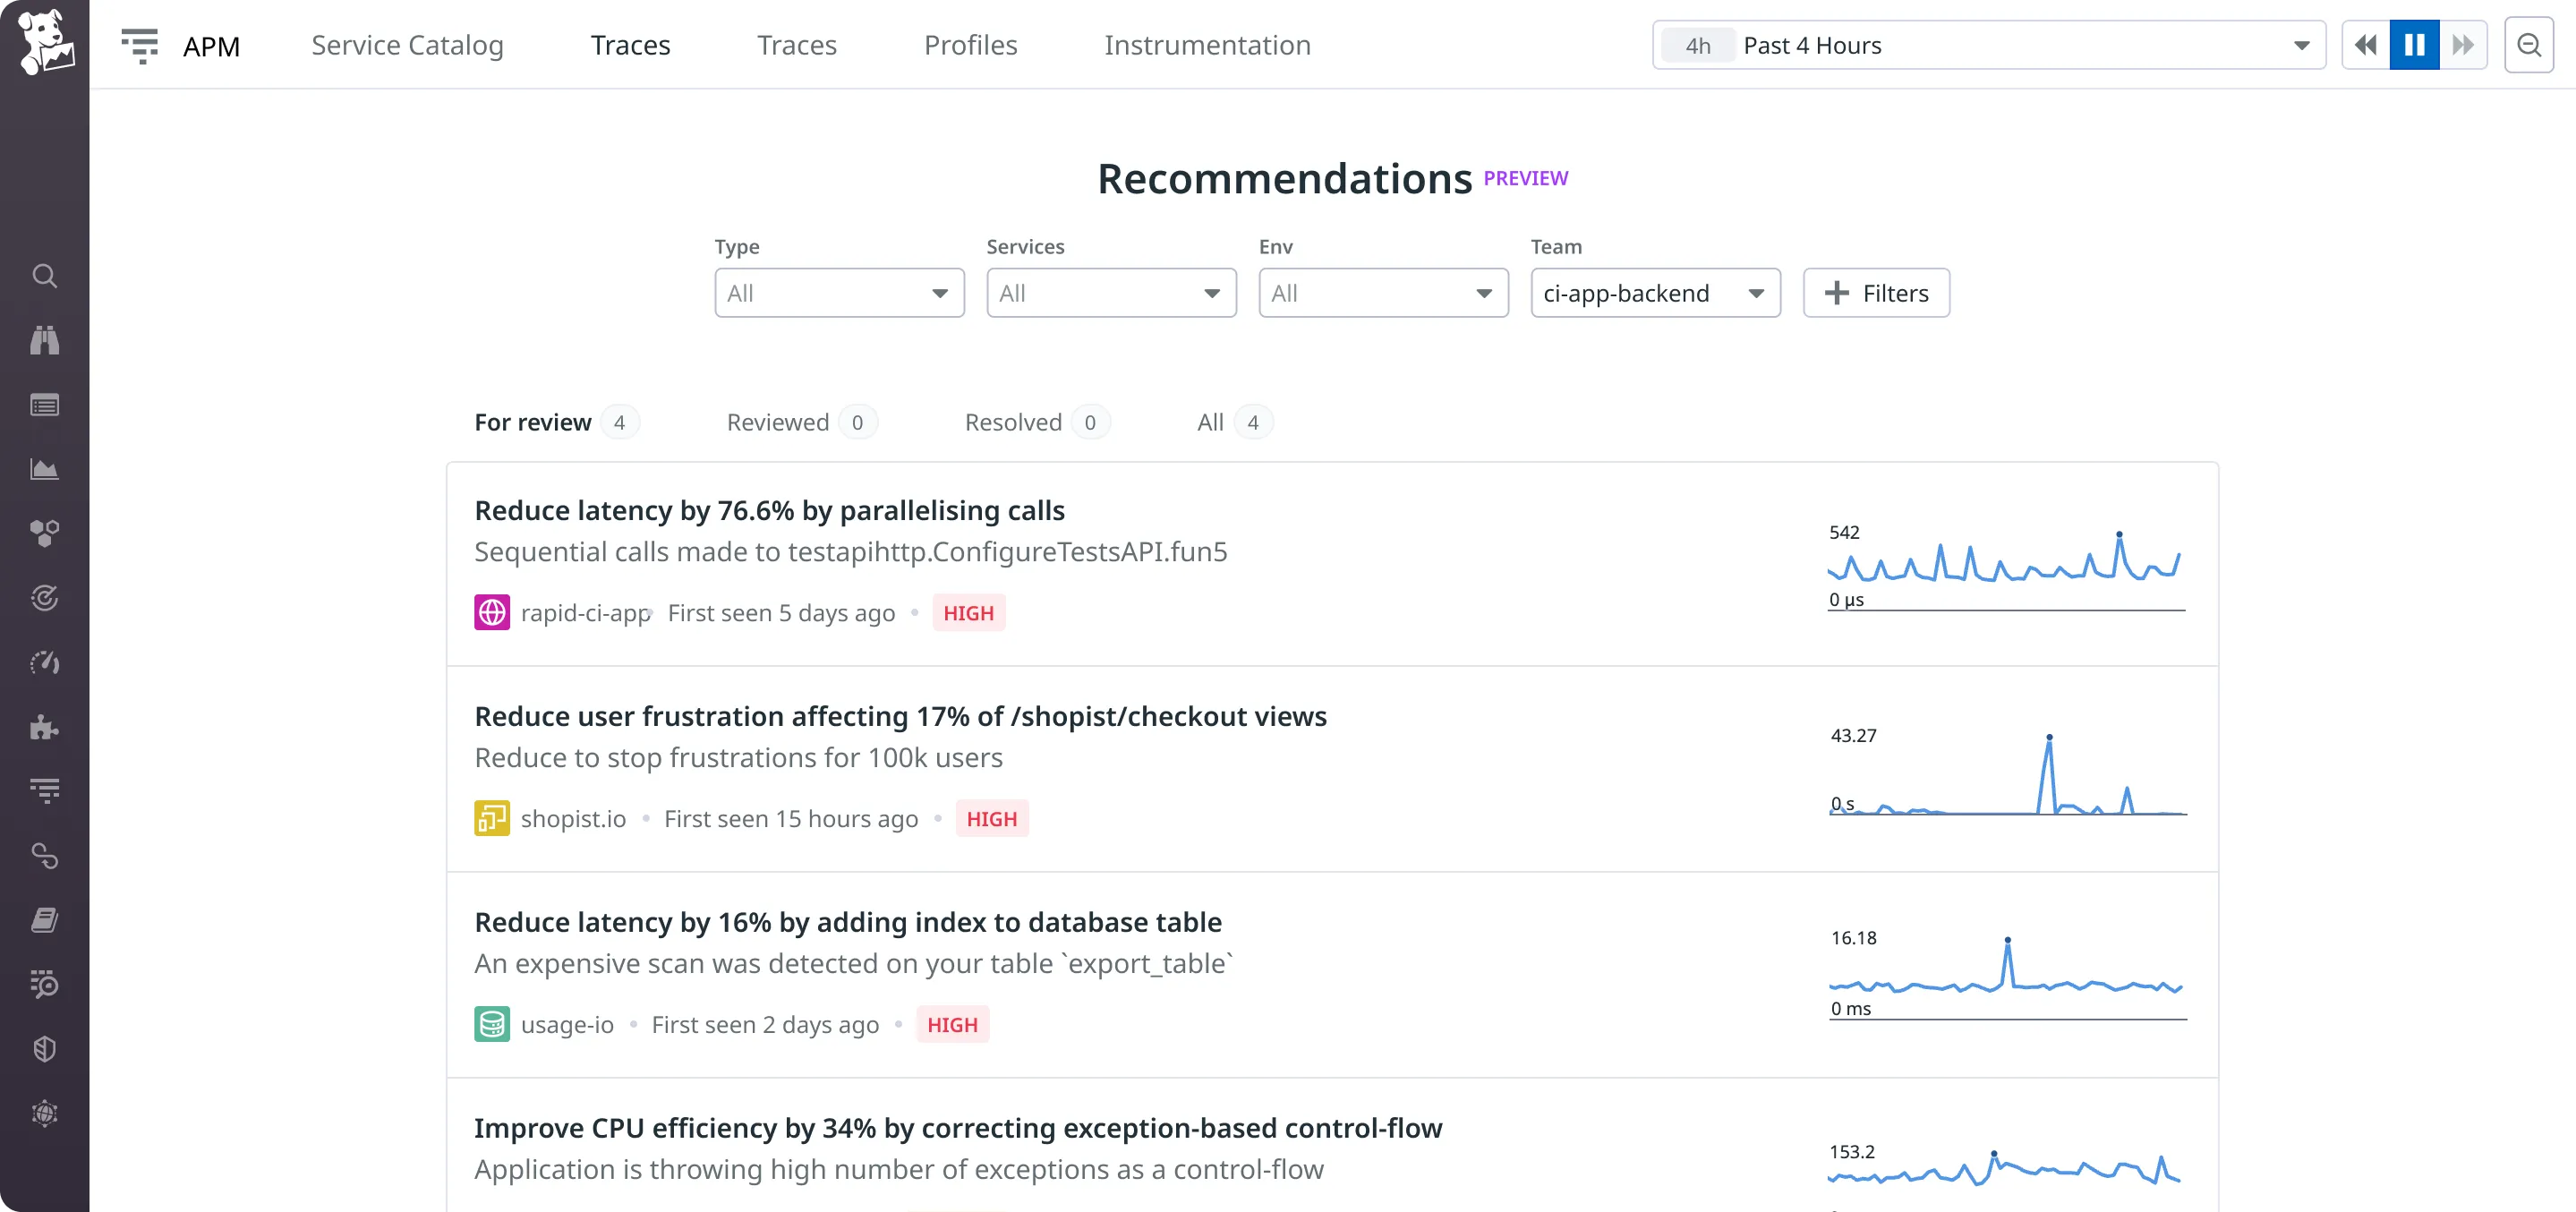Image resolution: width=2576 pixels, height=1212 pixels.
Task: Click the add Filters button
Action: (1876, 293)
